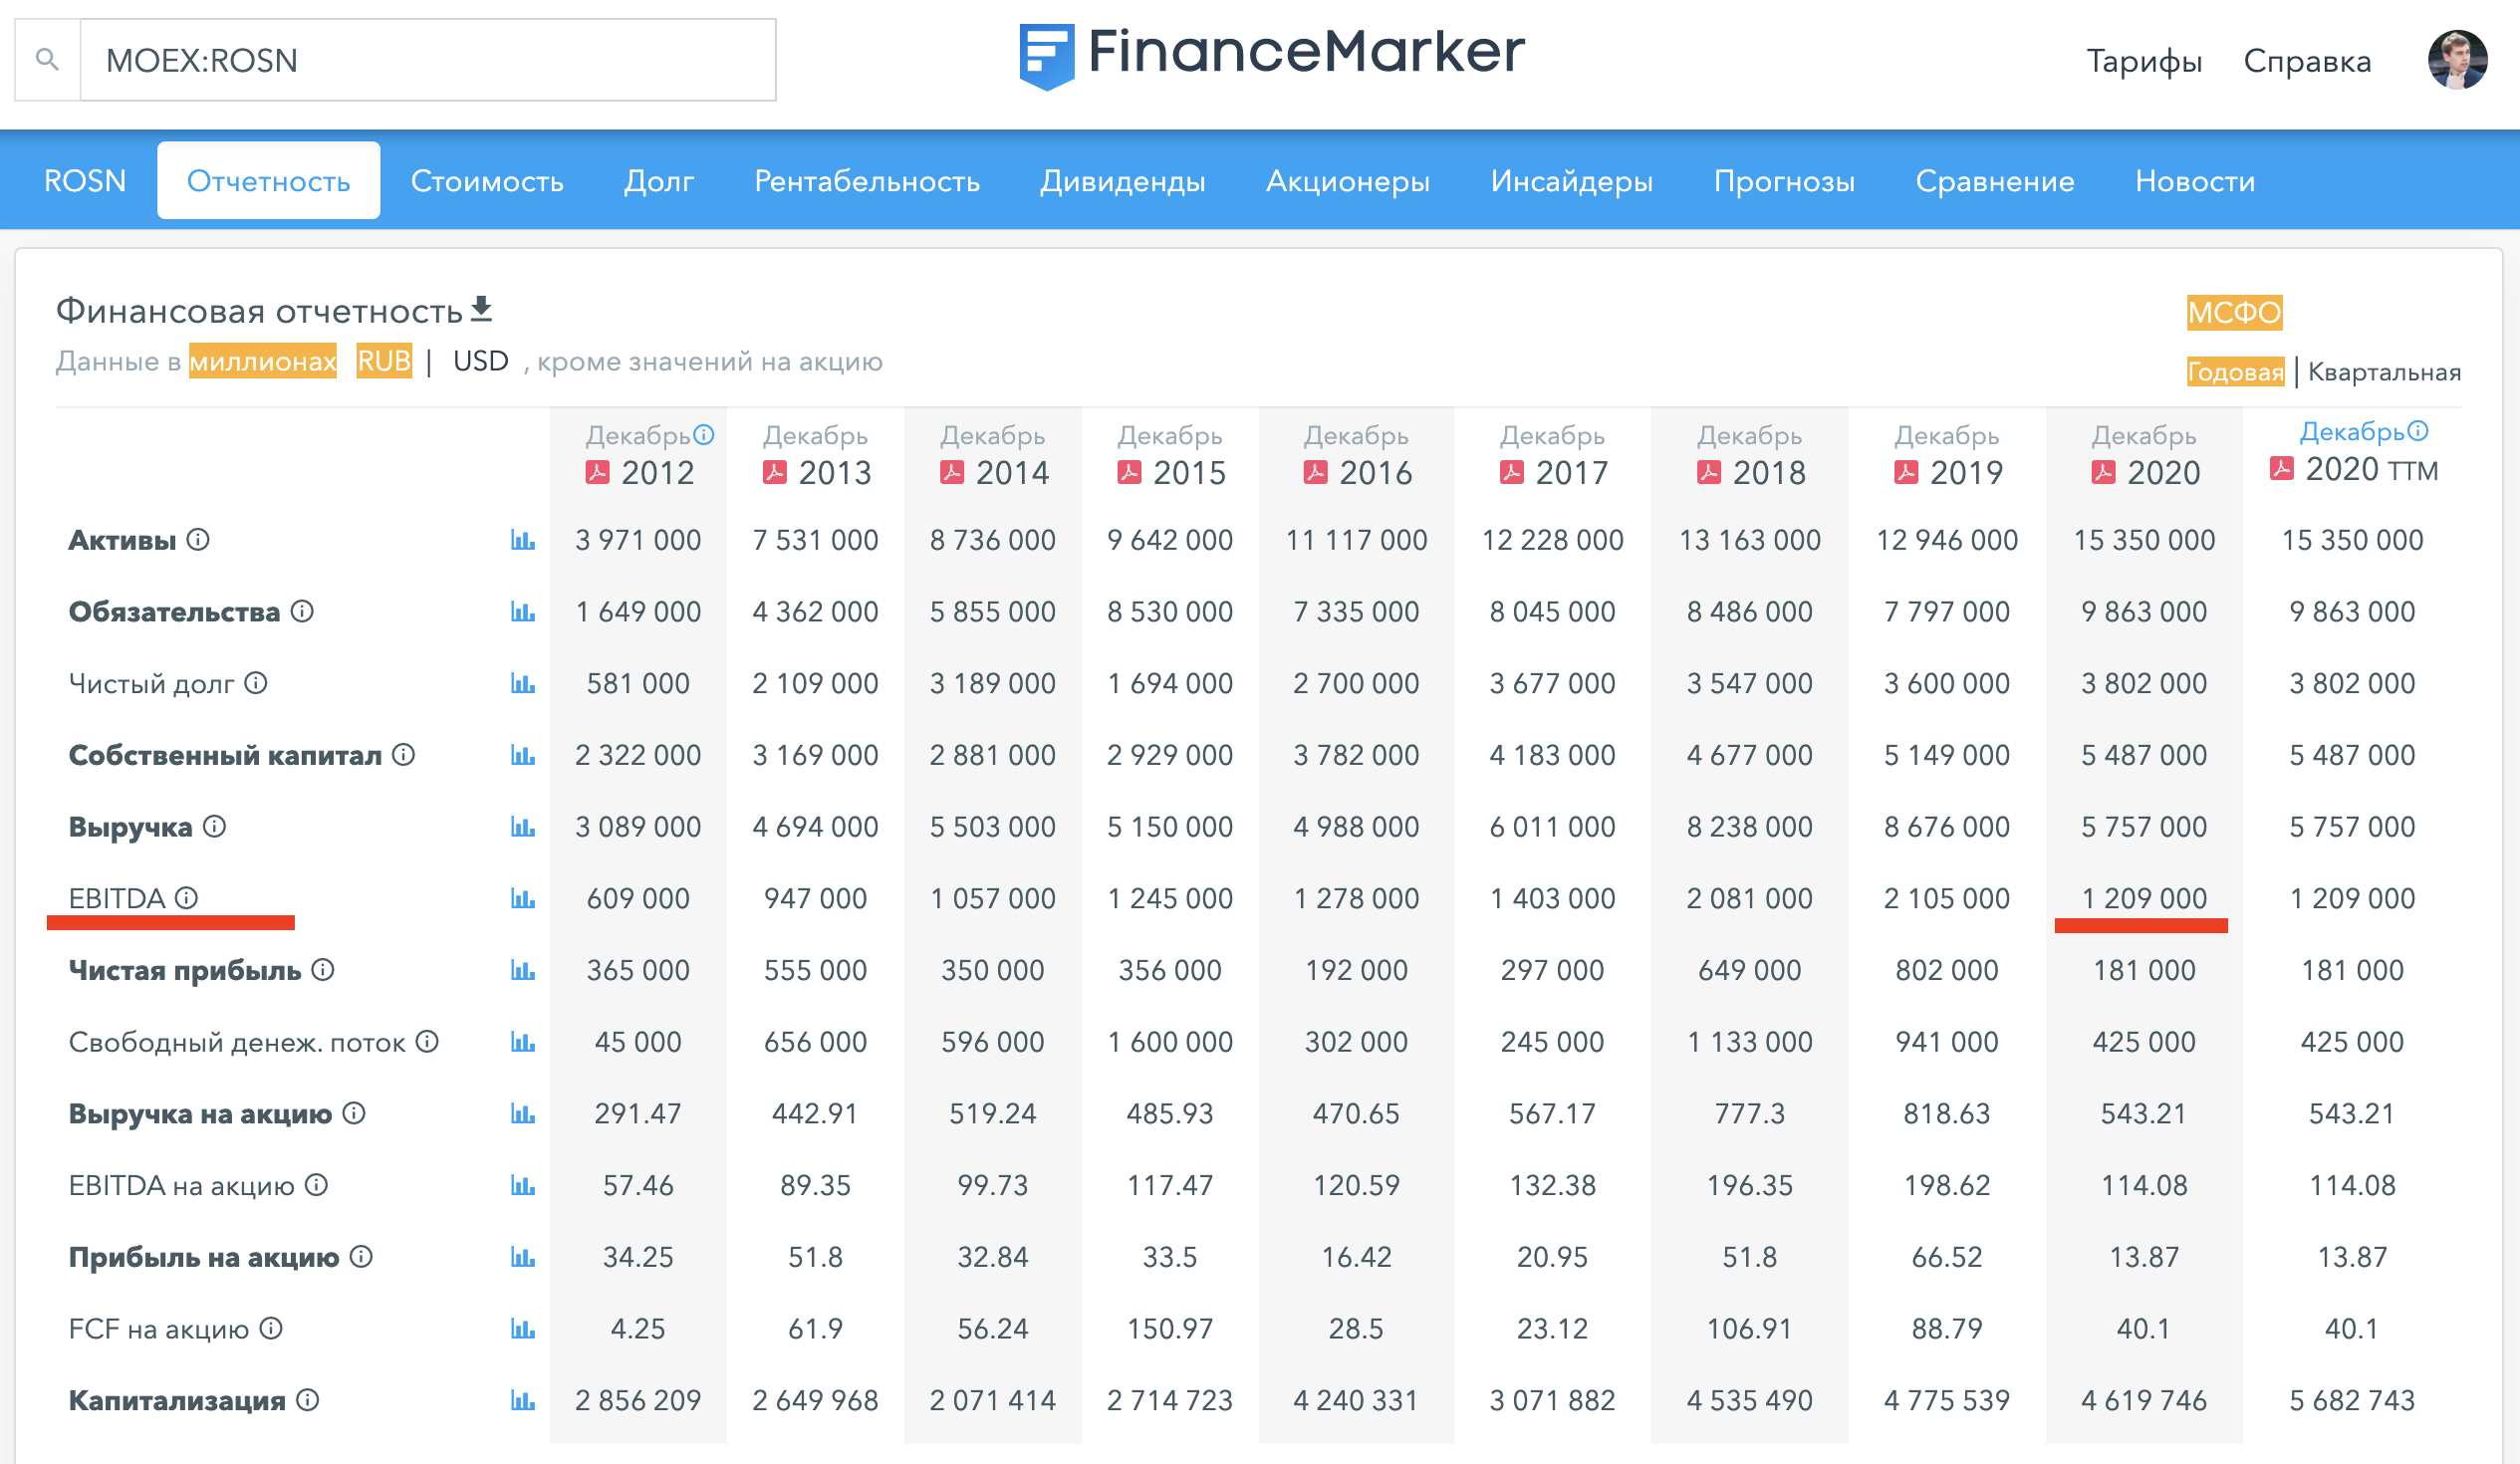Select RUB currency
This screenshot has height=1464, width=2520.
pyautogui.click(x=384, y=361)
